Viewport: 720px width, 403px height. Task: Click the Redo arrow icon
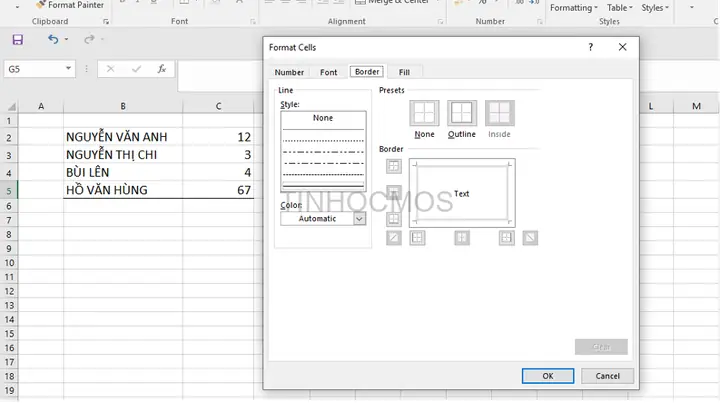click(89, 39)
